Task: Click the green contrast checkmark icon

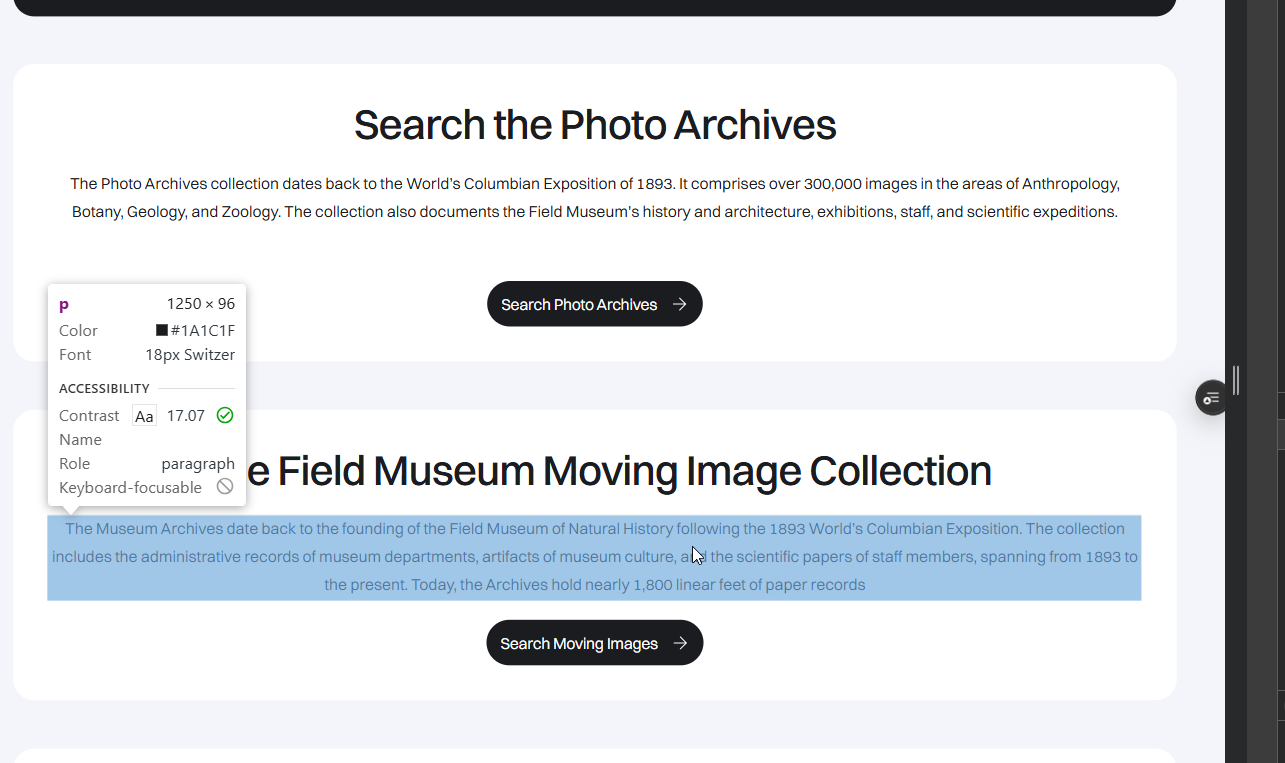Action: click(x=225, y=415)
